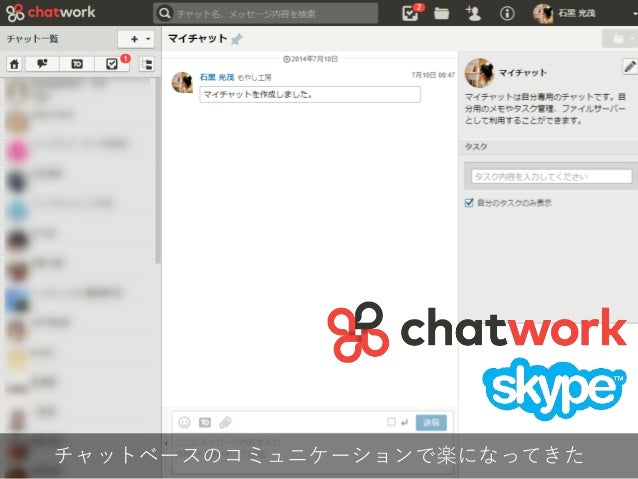Toggle 自分のタスクのみ表示 checkbox
Image resolution: width=638 pixels, height=479 pixels.
click(x=469, y=203)
